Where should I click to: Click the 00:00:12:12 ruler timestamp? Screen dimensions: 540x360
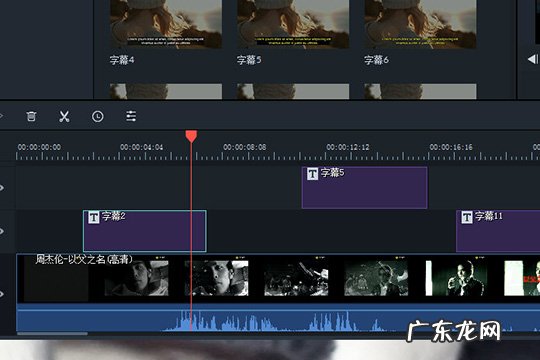point(348,147)
